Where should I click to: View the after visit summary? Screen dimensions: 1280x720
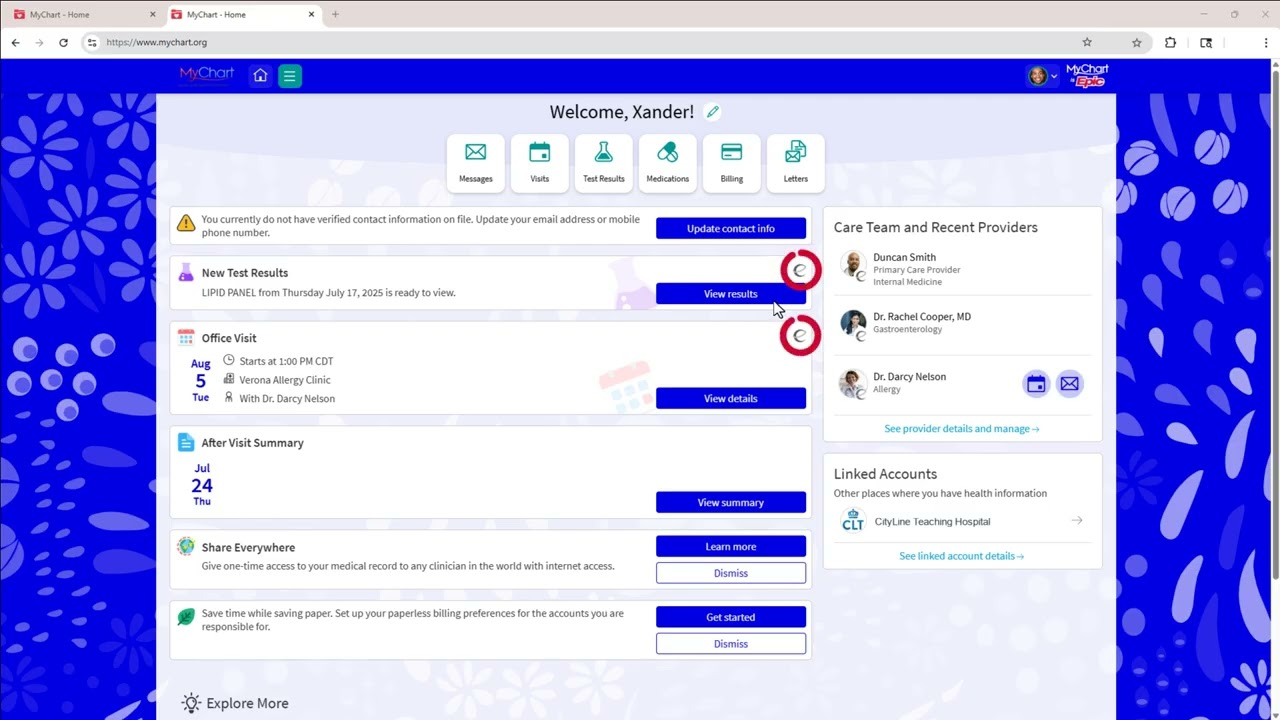click(x=731, y=503)
